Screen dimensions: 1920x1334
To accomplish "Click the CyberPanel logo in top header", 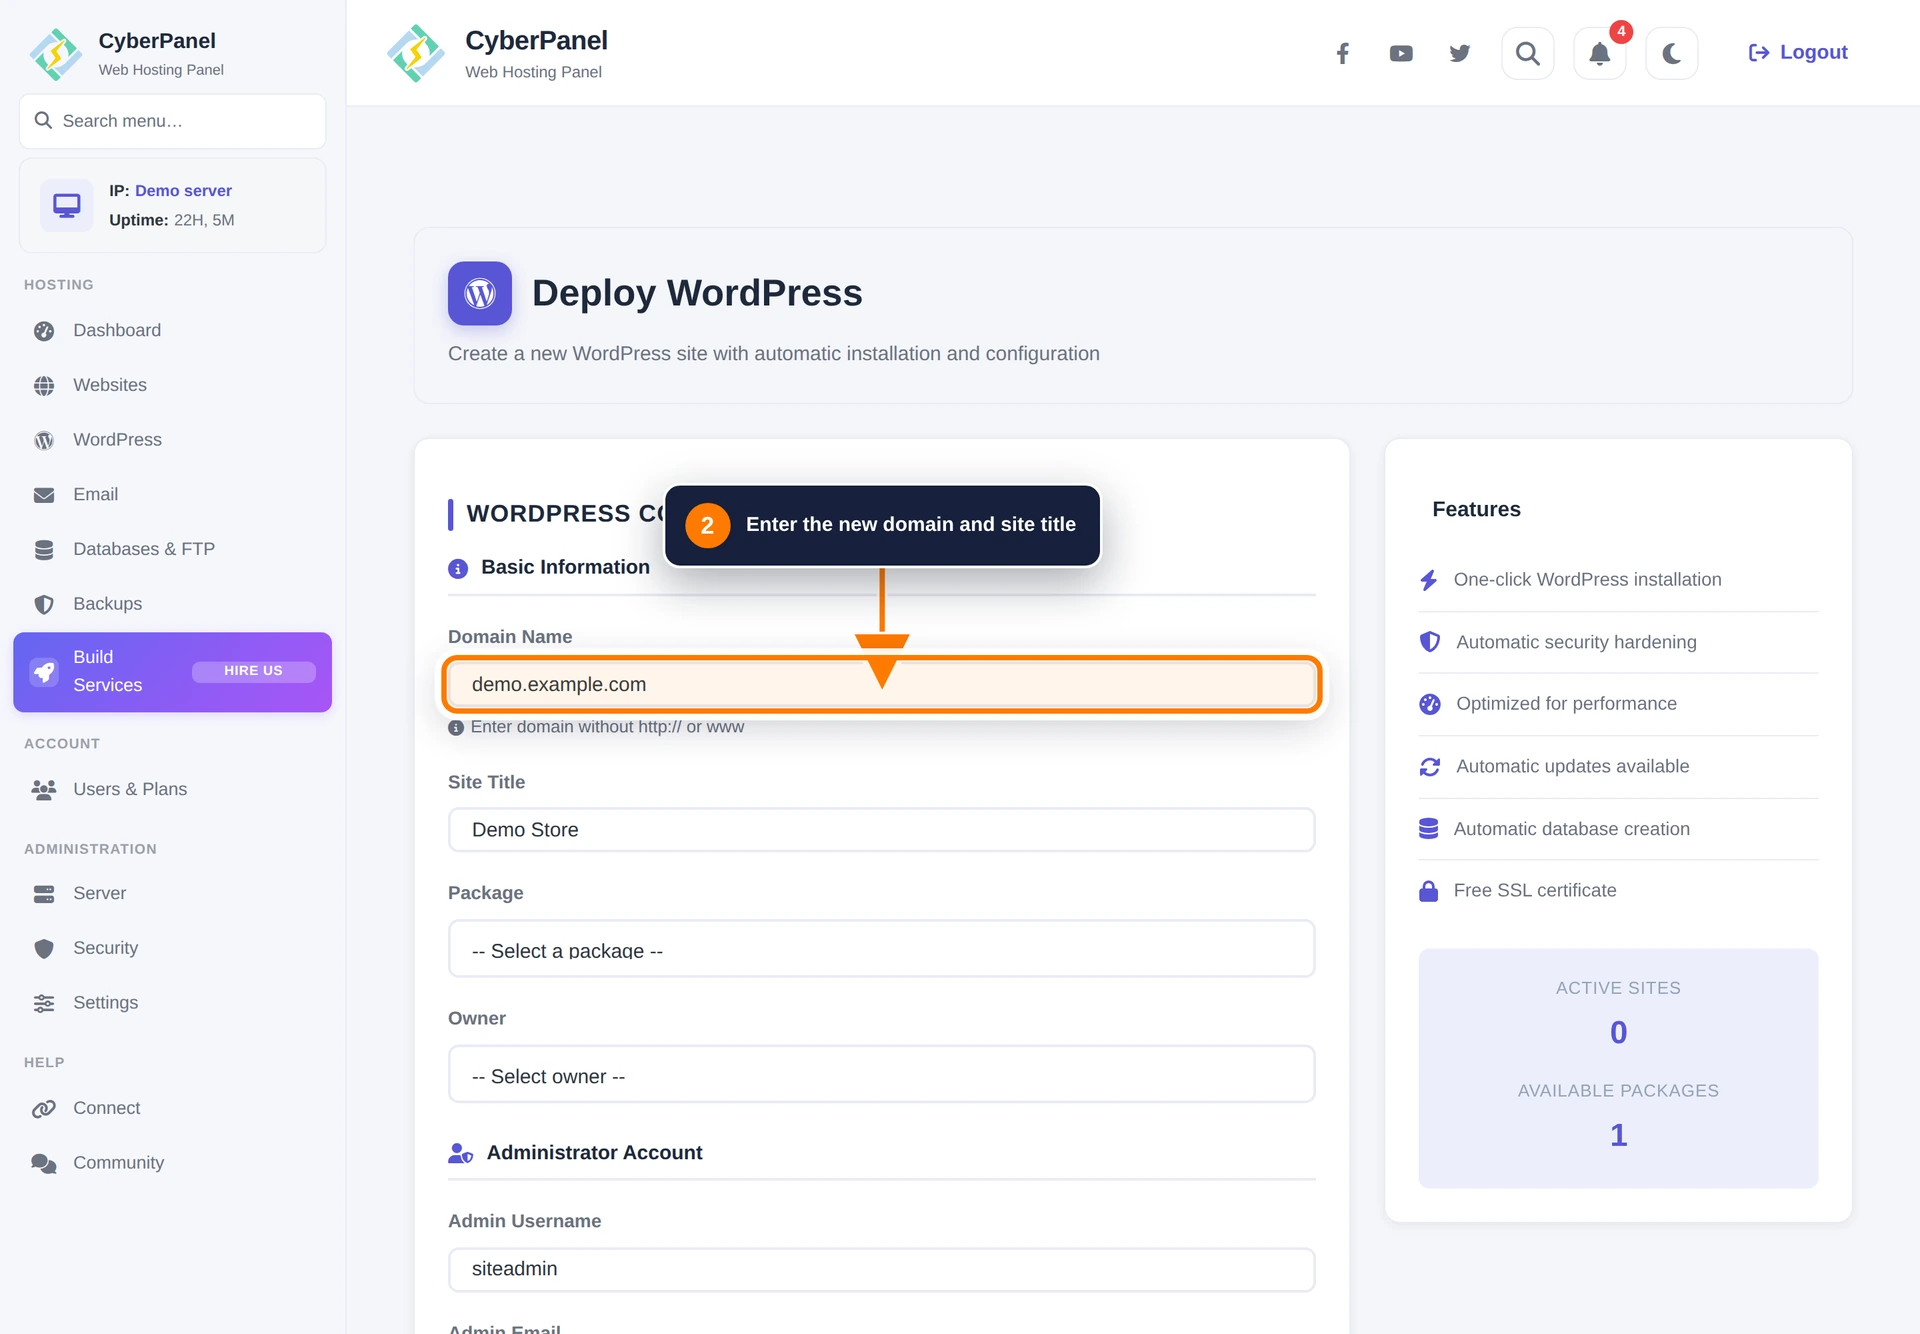I will coord(416,53).
